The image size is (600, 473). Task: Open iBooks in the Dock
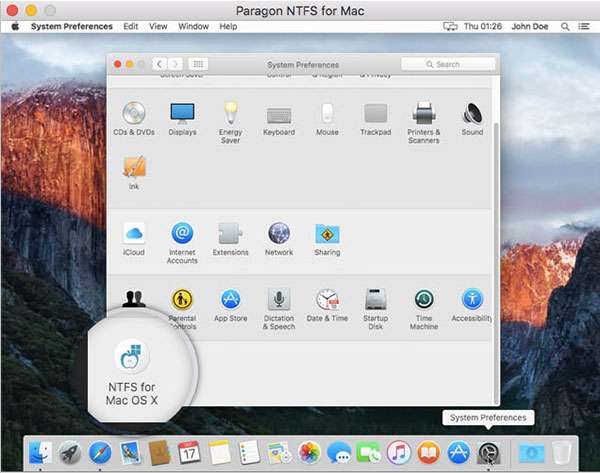coord(429,452)
